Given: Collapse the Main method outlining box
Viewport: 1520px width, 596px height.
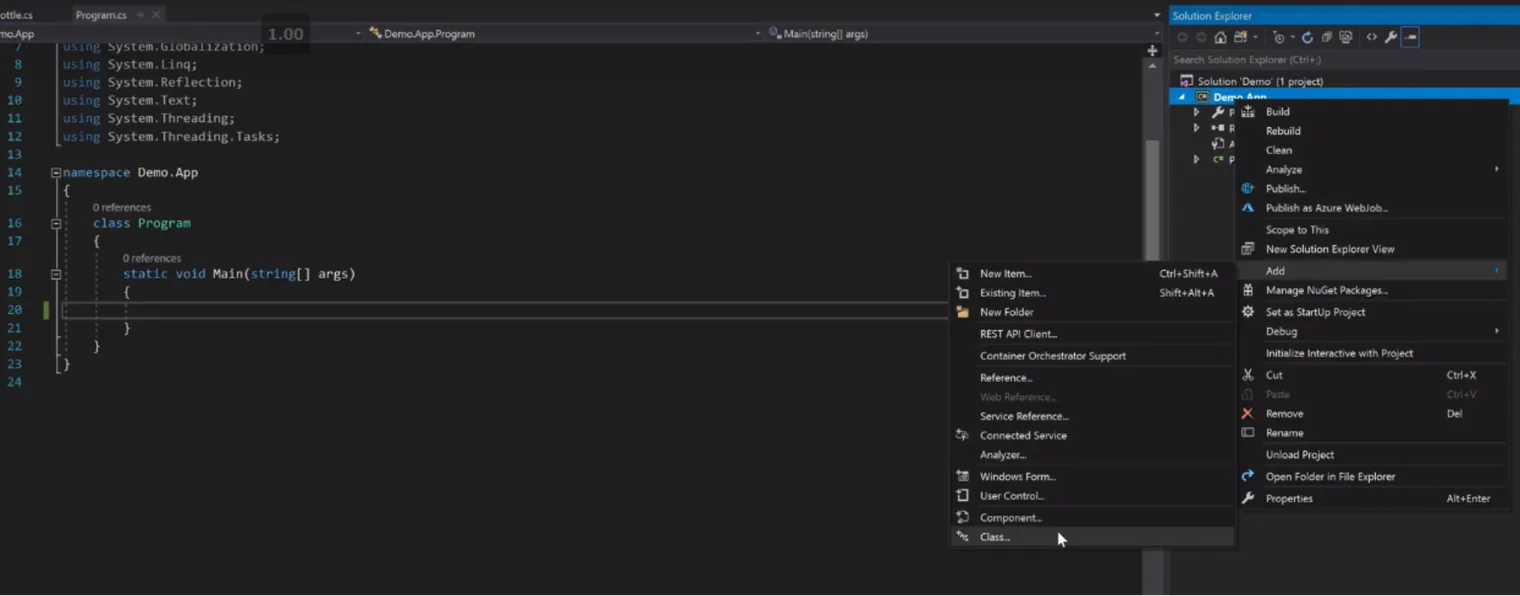Looking at the screenshot, I should [x=56, y=273].
